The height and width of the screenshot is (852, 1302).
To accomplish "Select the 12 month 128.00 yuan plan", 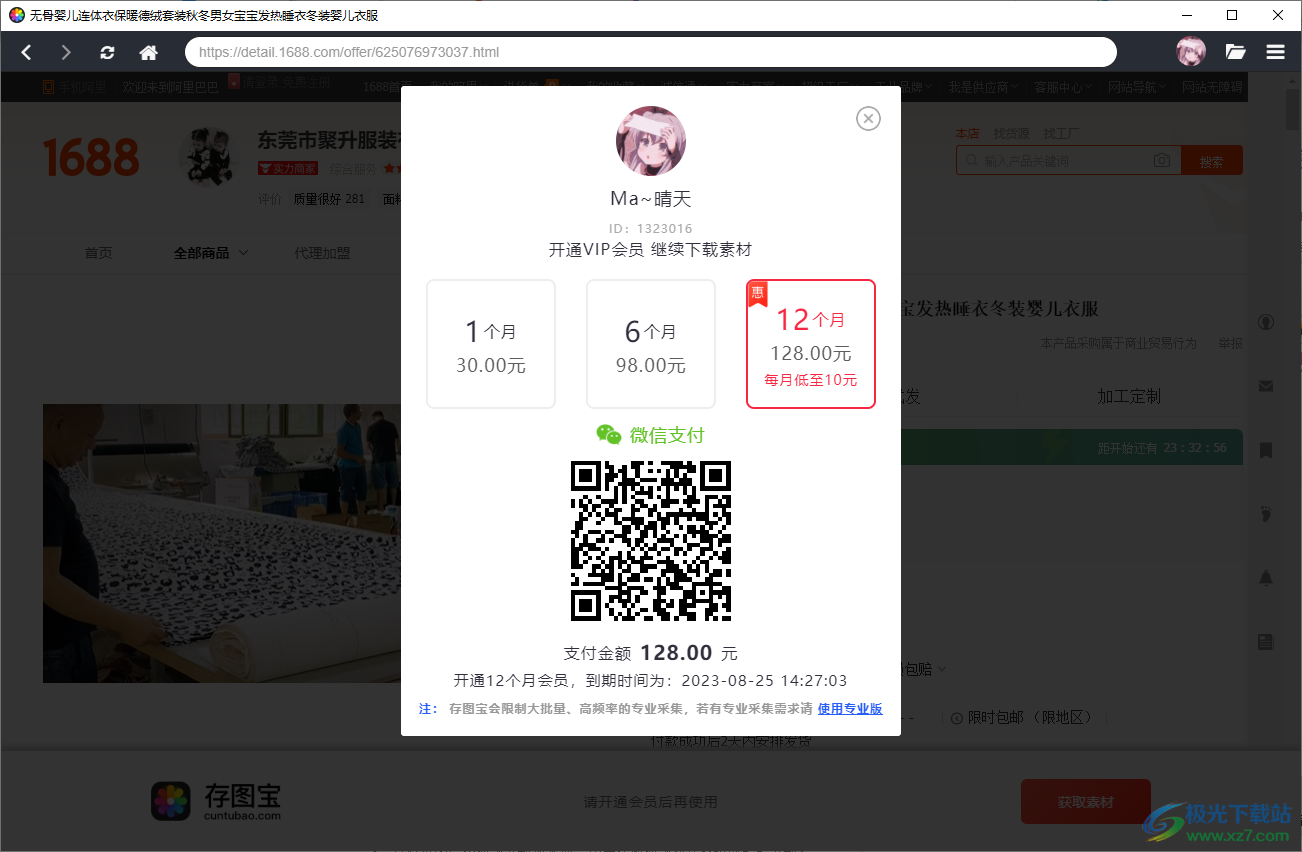I will click(x=811, y=344).
